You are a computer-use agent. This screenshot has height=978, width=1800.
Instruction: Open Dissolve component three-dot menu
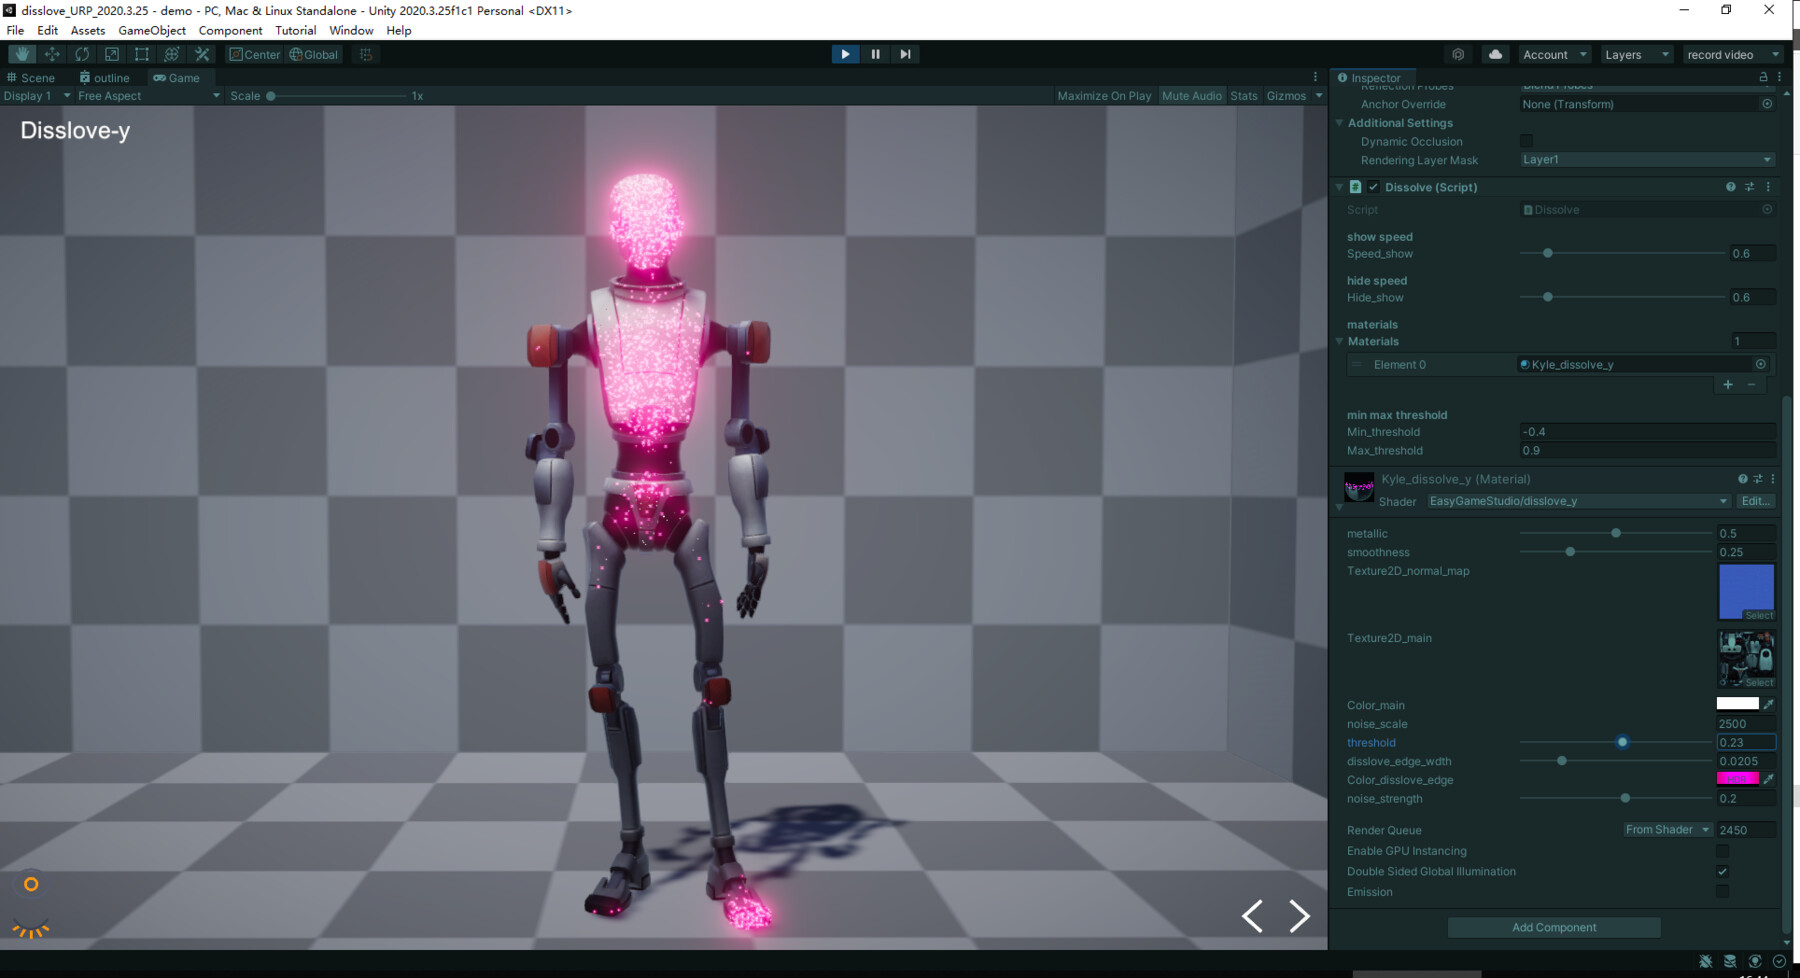coord(1768,187)
